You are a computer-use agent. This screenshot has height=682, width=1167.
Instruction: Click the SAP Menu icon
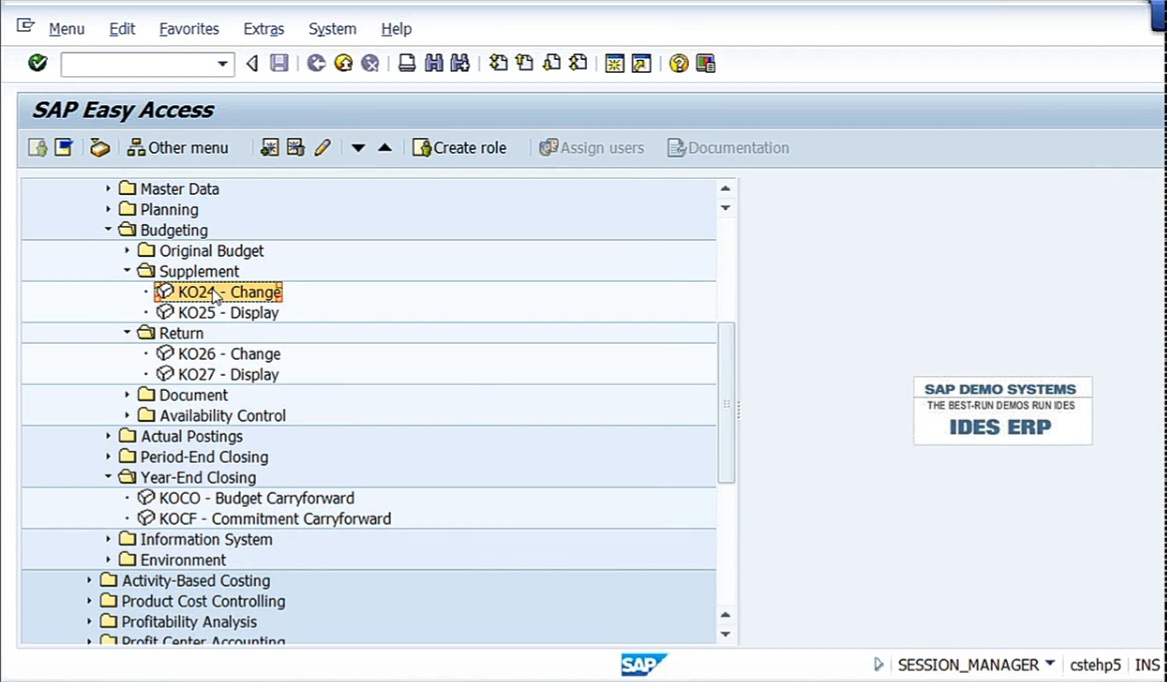coord(64,147)
